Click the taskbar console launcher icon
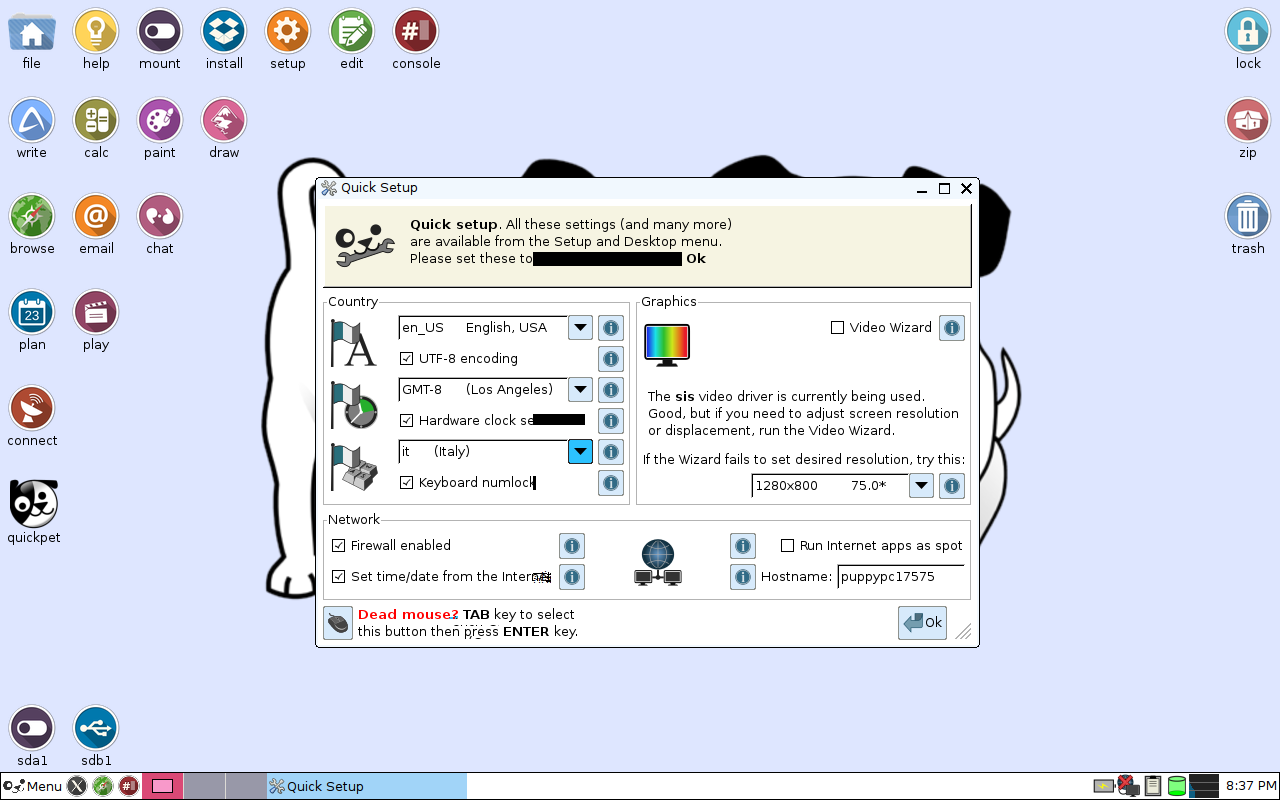Viewport: 1280px width, 800px height. pos(129,786)
